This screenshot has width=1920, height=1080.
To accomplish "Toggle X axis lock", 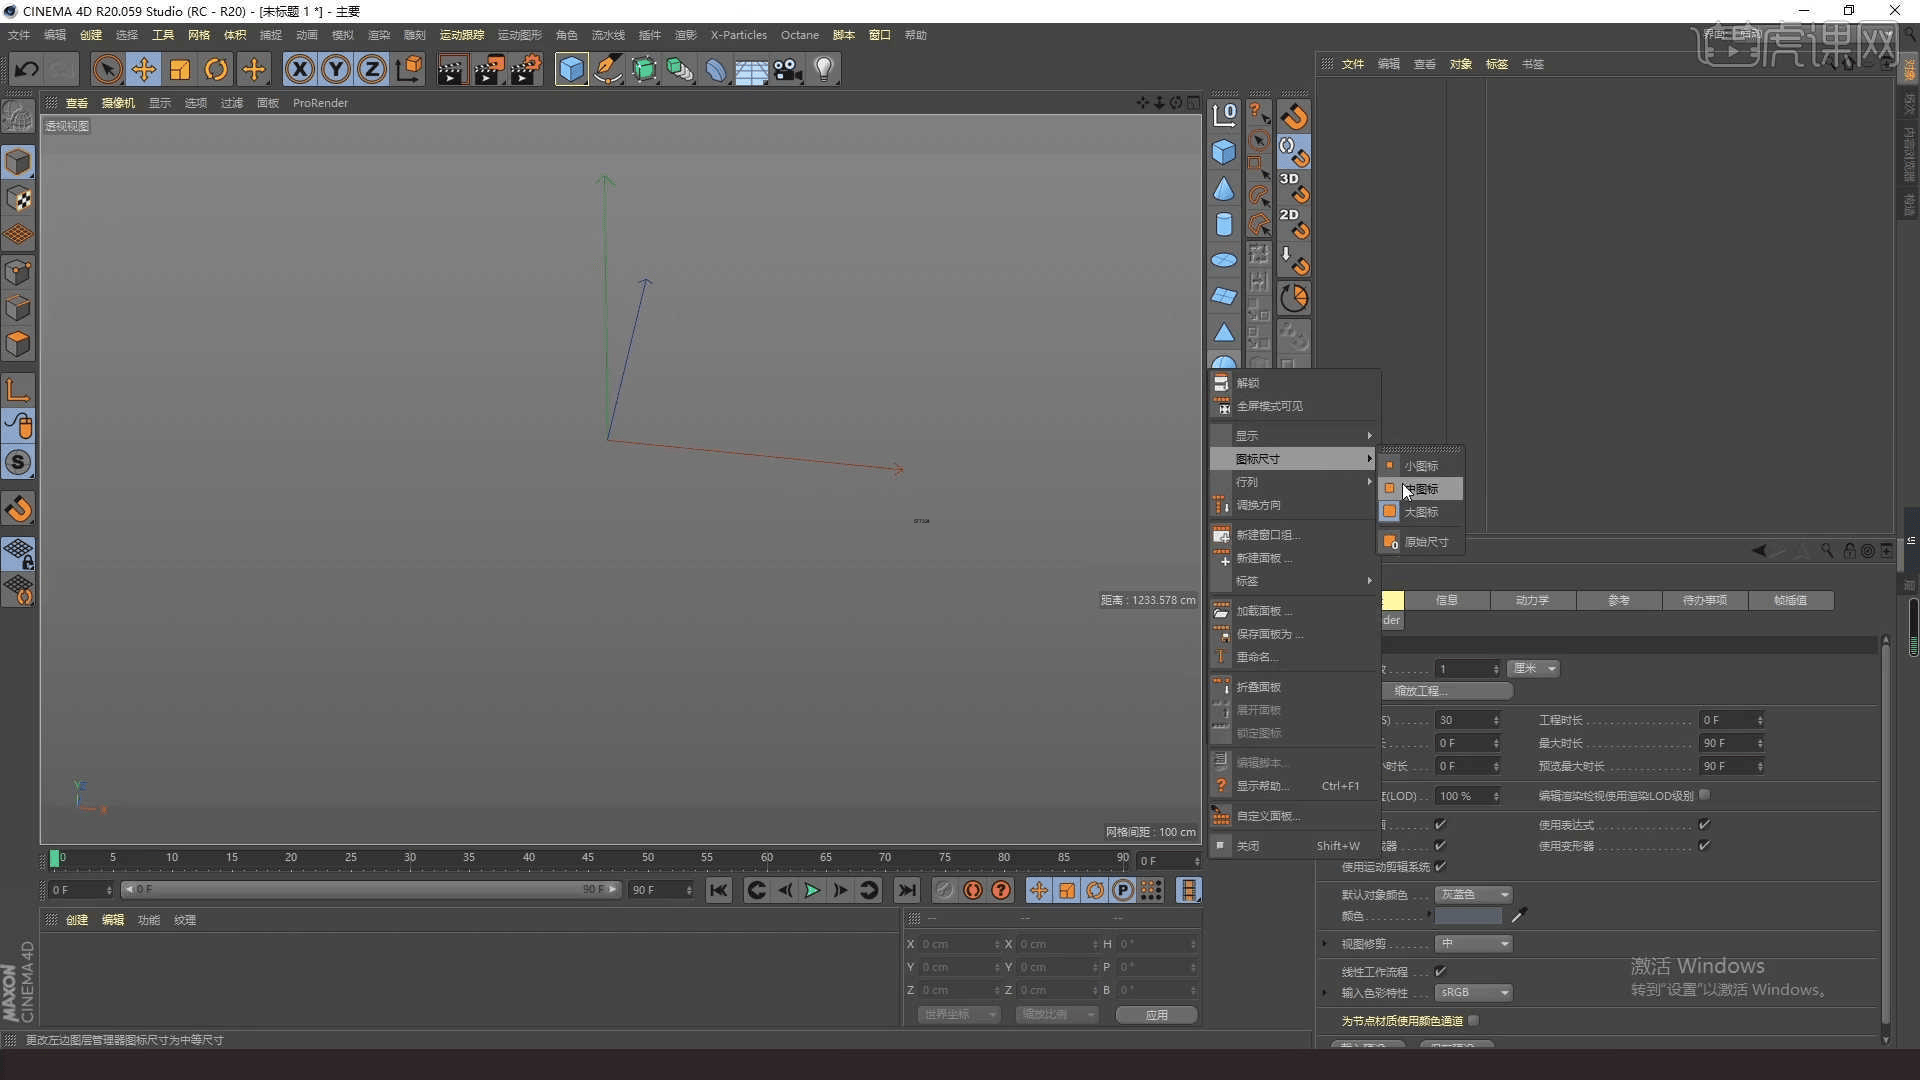I will (x=299, y=69).
